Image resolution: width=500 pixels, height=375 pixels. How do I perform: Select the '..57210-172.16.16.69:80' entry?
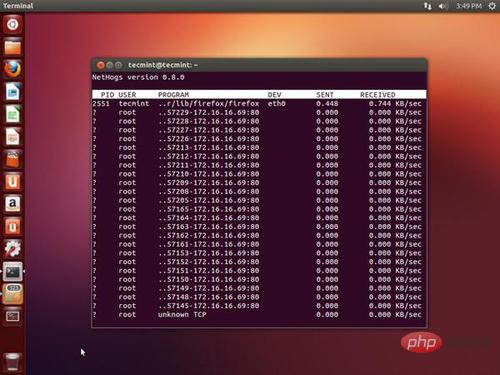pos(209,174)
